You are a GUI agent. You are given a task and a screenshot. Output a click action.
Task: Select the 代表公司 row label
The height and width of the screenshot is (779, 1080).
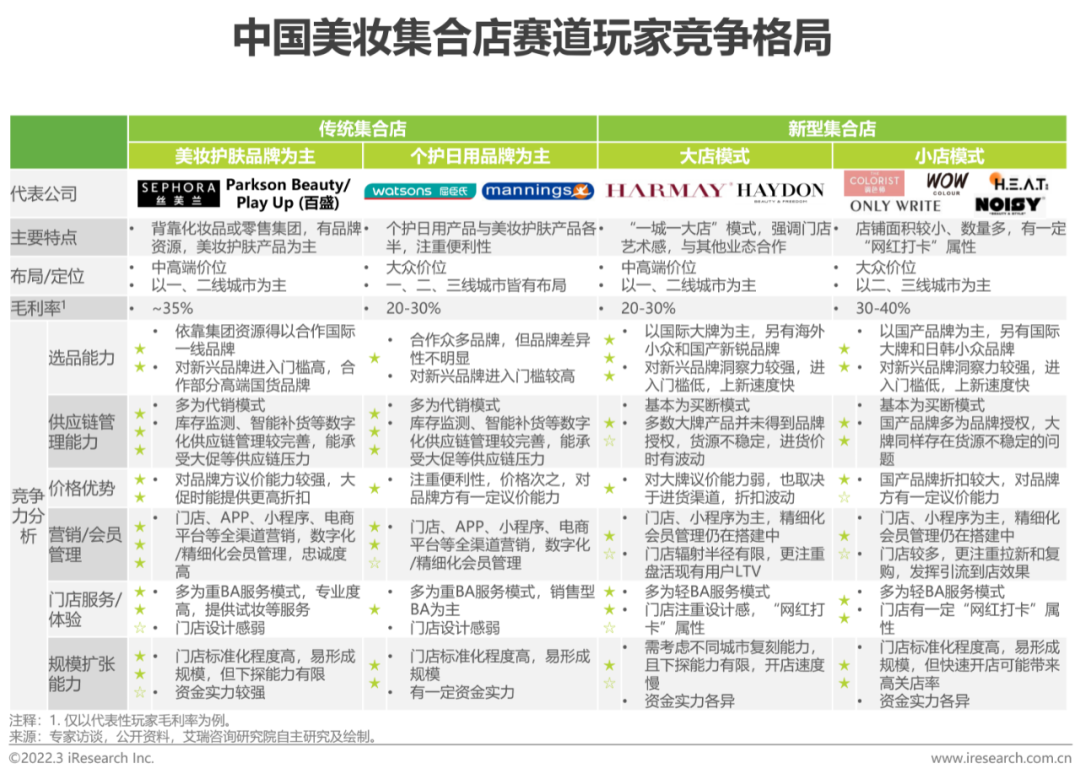coord(43,194)
